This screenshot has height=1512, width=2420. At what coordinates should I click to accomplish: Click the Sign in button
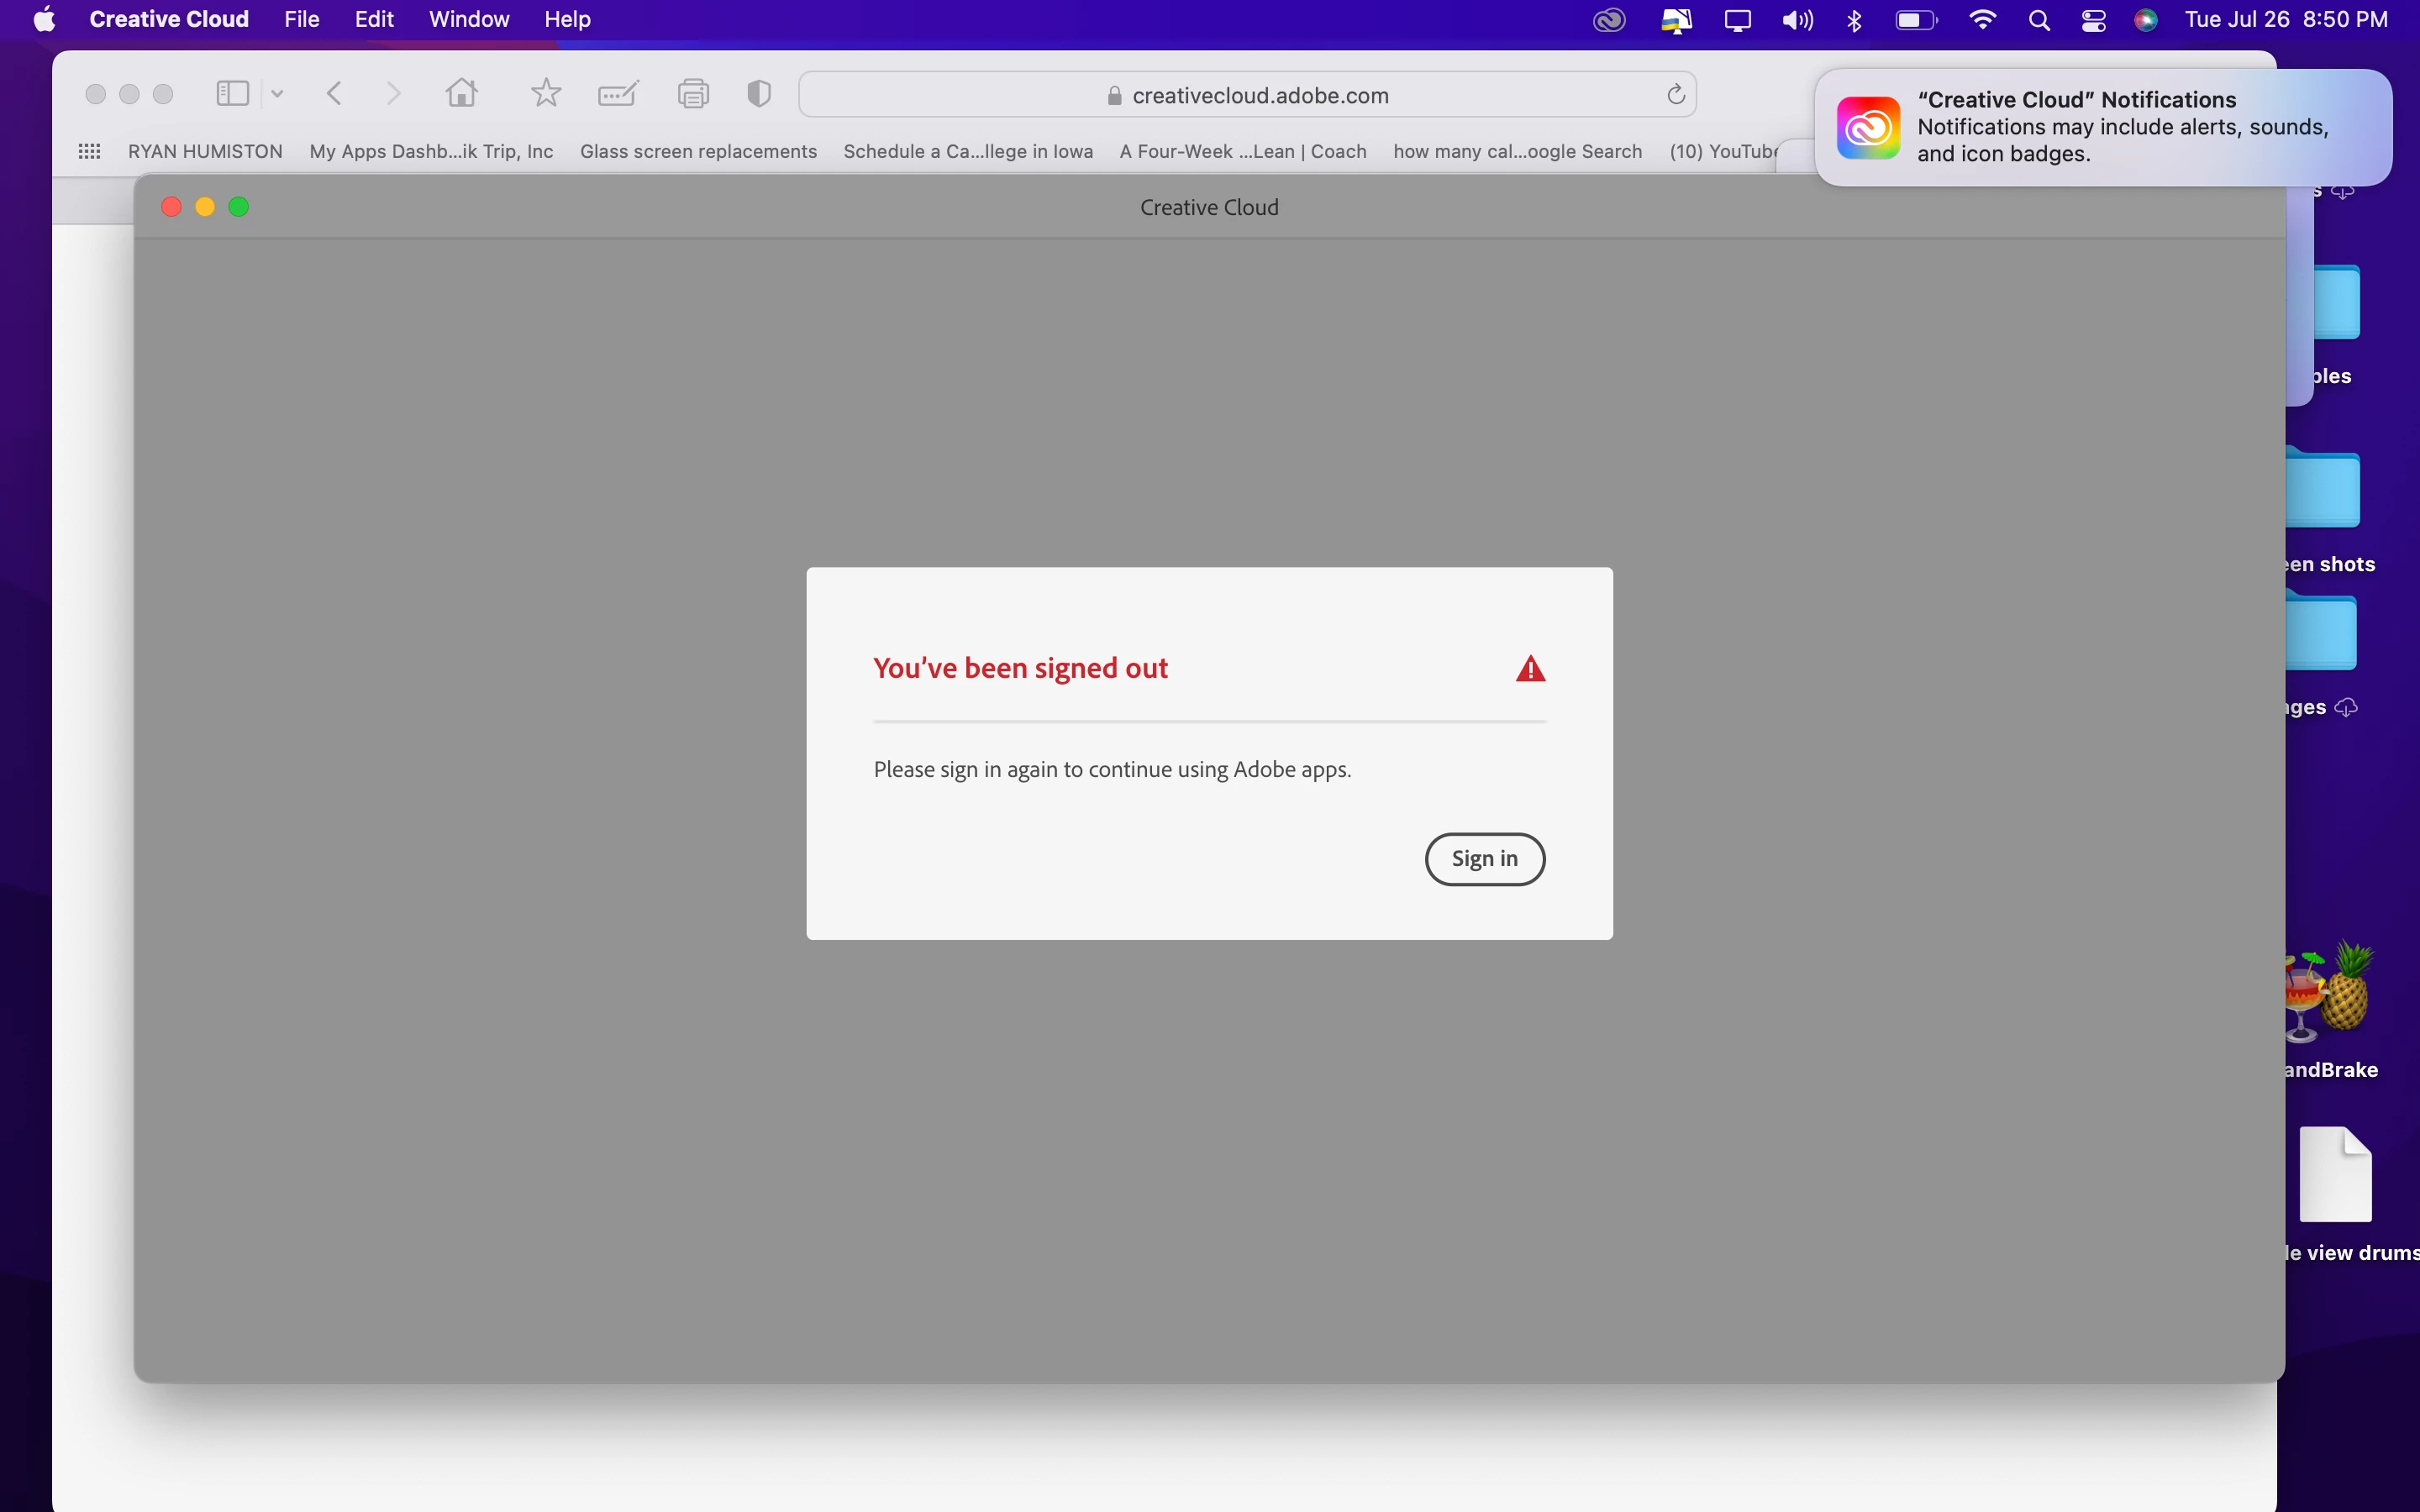(x=1484, y=859)
